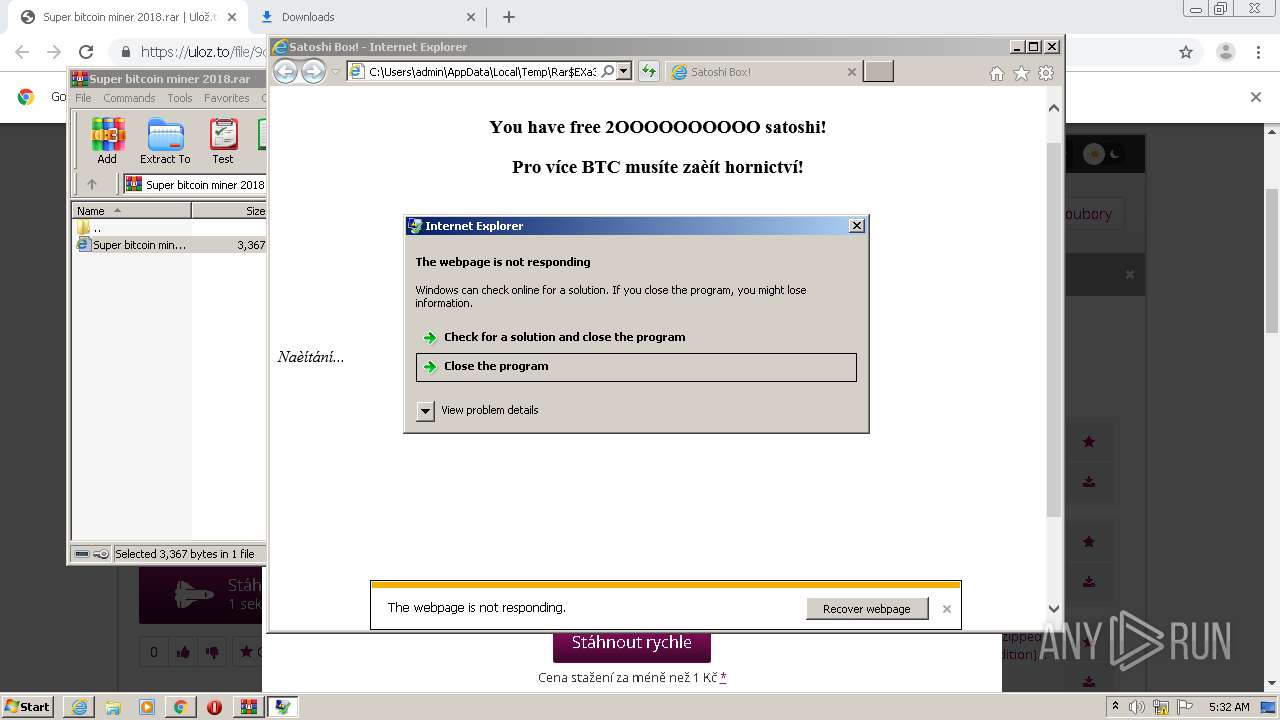Click the Internet Explorer Back button

286,71
